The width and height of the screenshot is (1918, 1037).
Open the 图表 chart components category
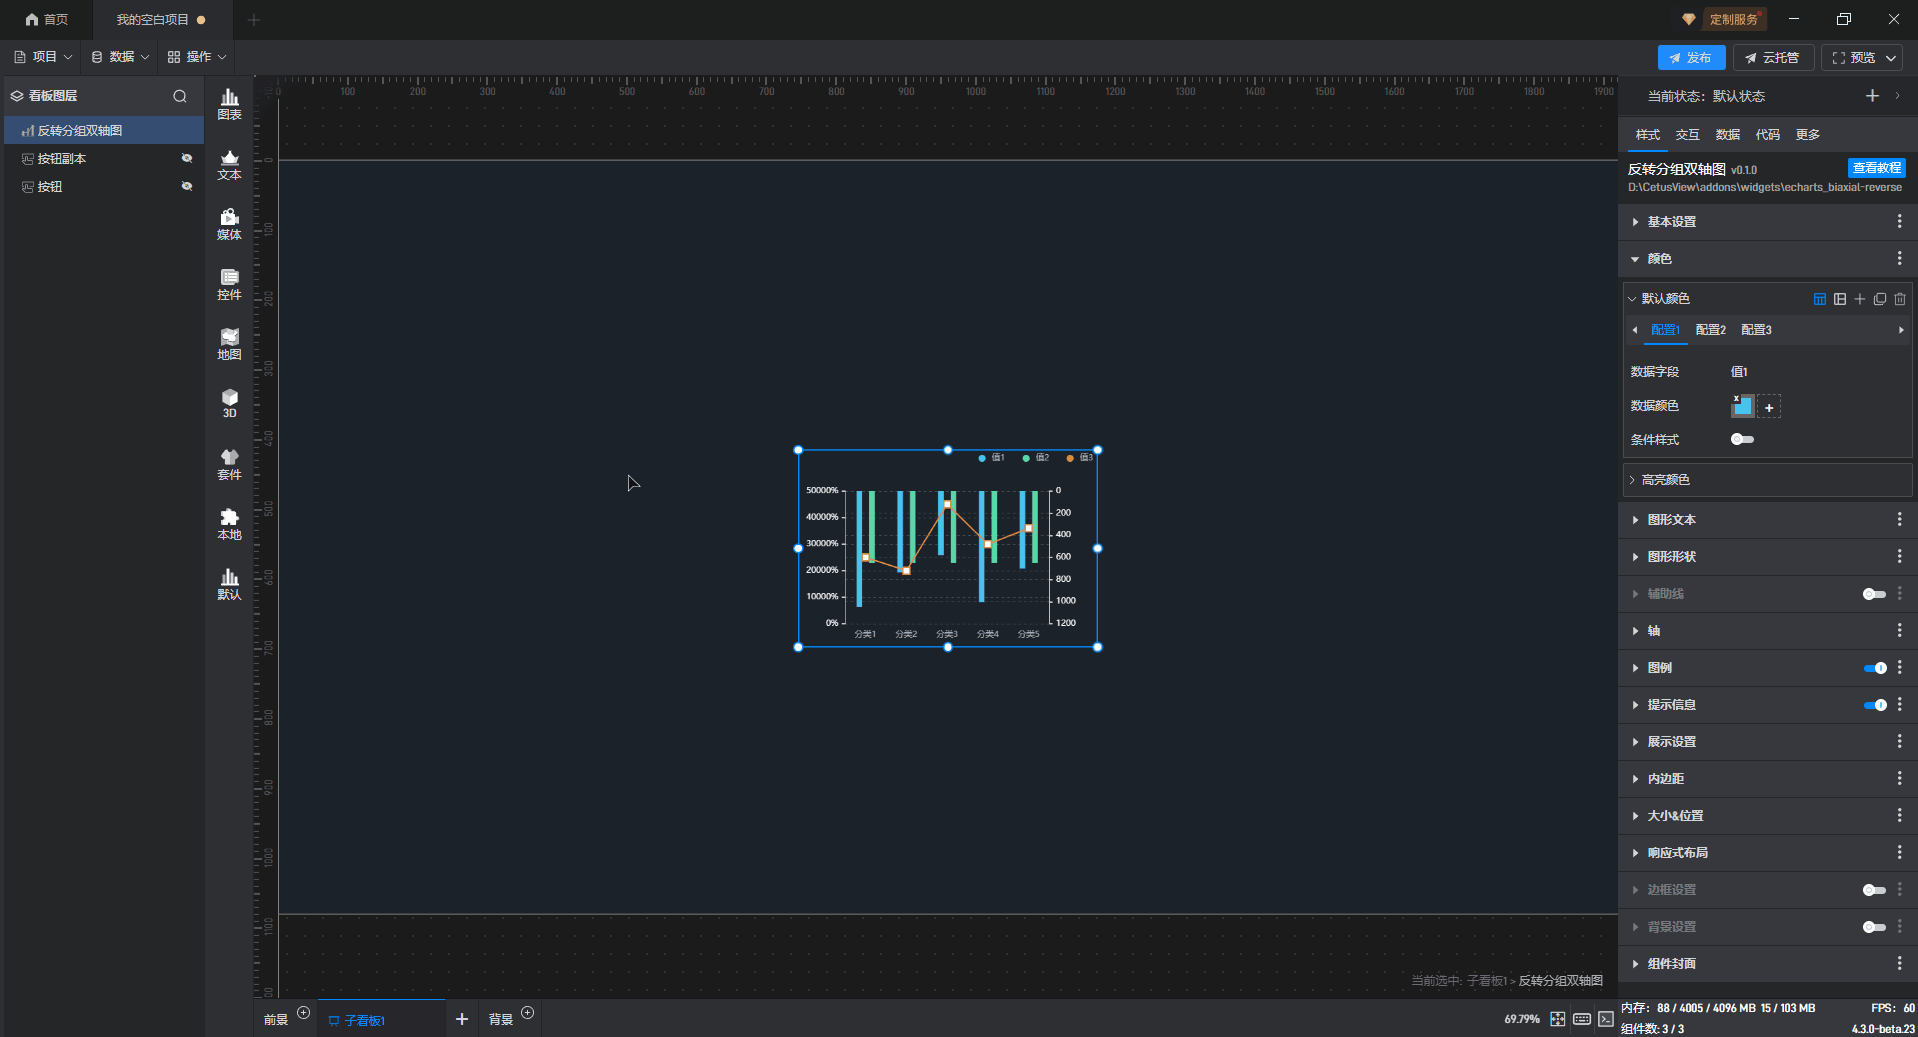[229, 103]
